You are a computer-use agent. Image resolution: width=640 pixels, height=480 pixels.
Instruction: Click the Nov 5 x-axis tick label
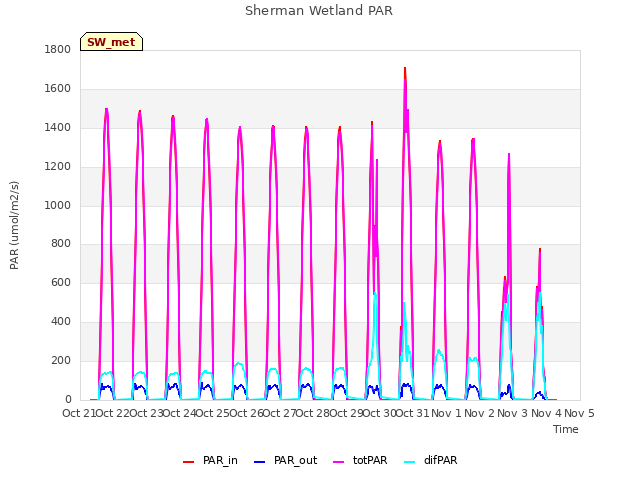[x=579, y=413]
